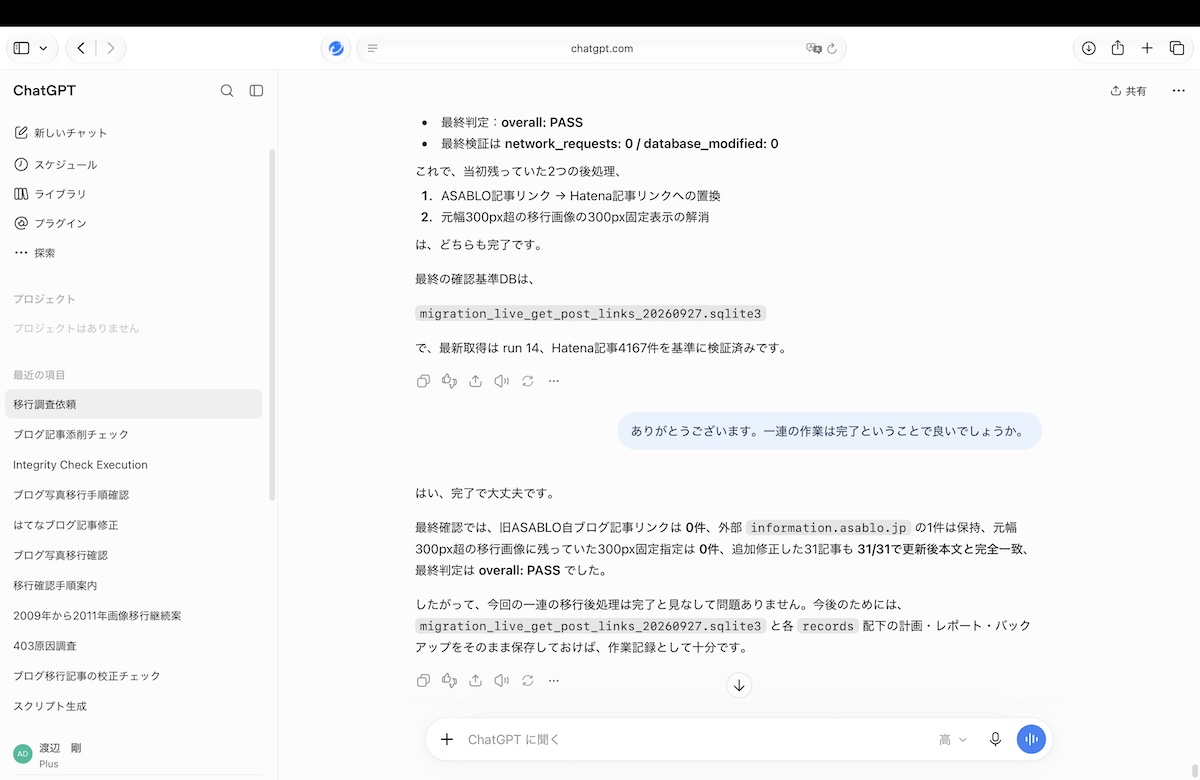Start voice mode with blue waveform button
1200x780 pixels.
1031,740
